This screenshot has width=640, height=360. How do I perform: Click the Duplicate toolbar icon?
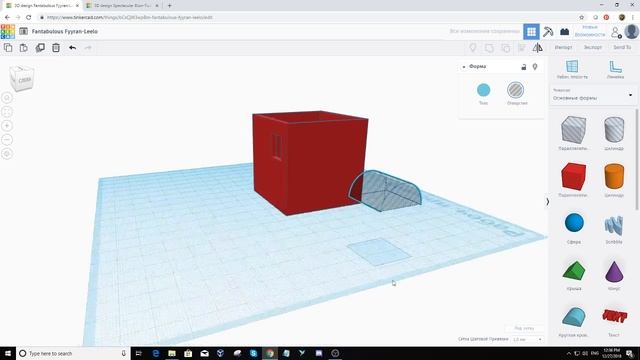pyautogui.click(x=40, y=48)
